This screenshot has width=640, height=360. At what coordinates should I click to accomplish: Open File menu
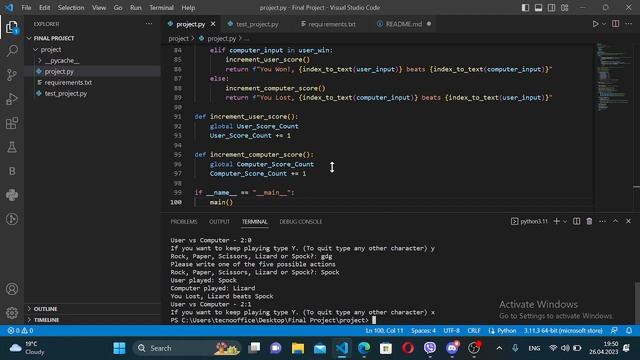(26, 7)
